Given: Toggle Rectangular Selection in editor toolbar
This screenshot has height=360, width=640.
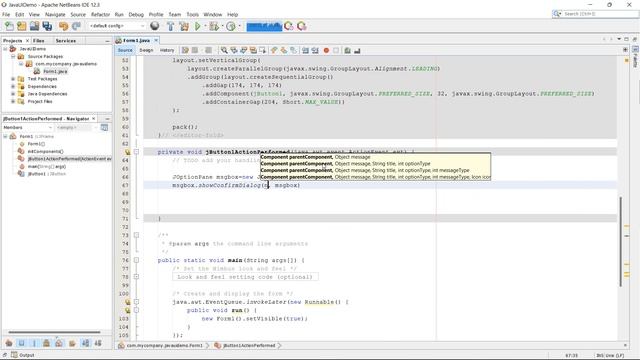Looking at the screenshot, I should tap(262, 50).
